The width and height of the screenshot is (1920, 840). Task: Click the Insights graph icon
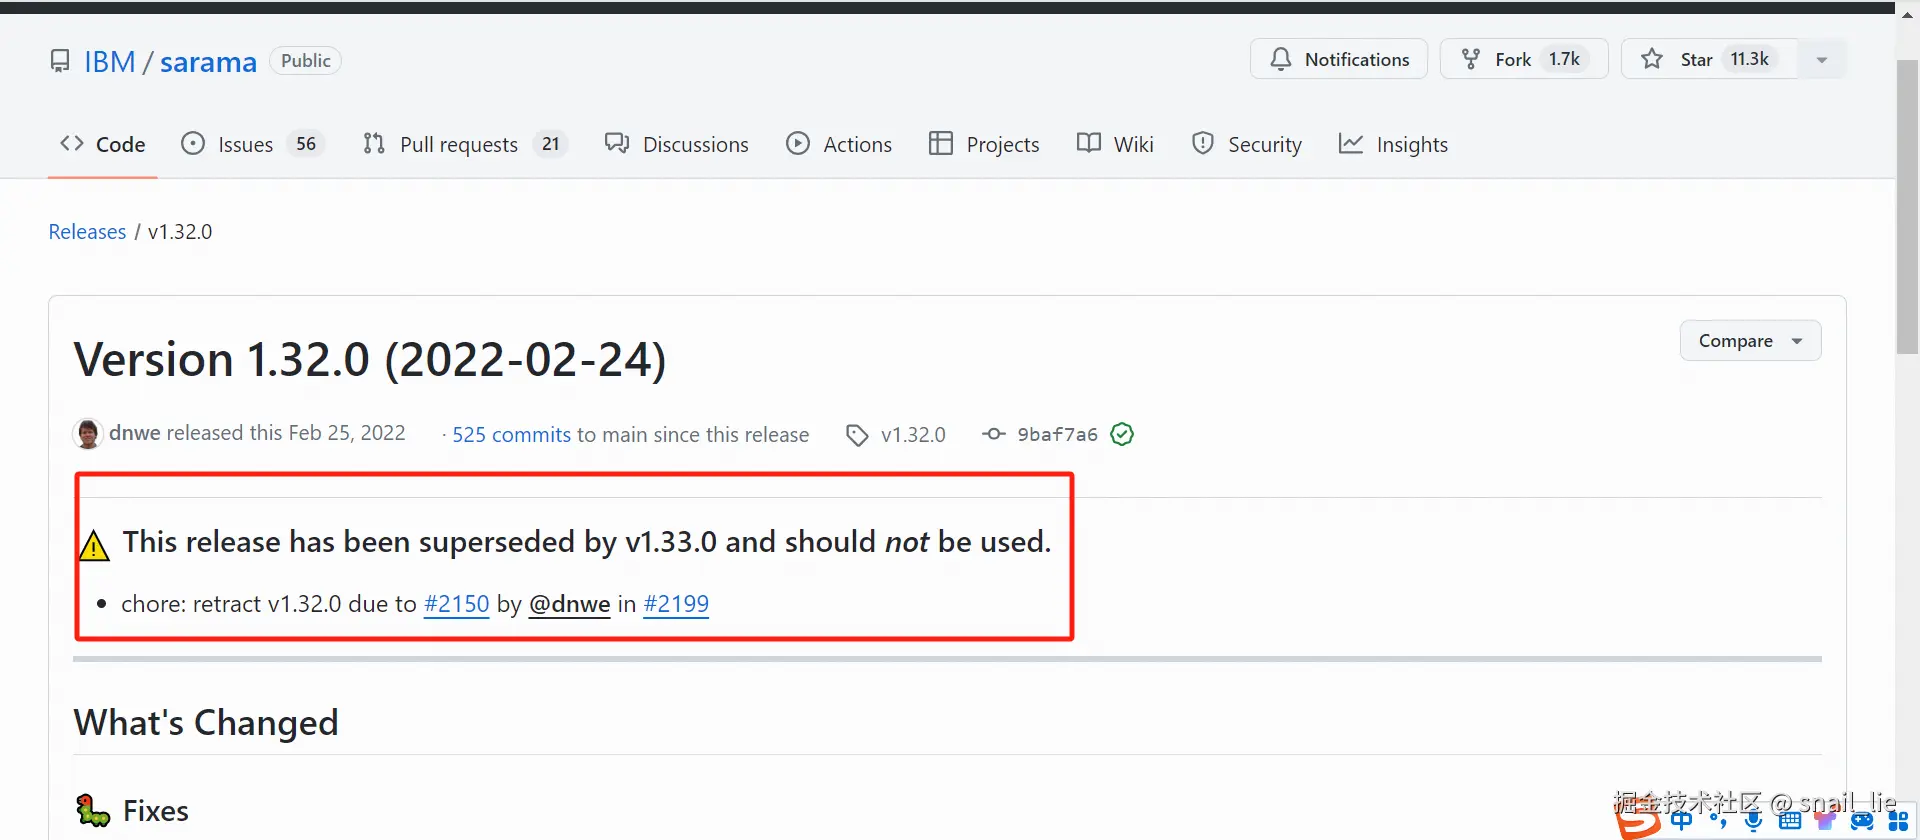(1351, 143)
